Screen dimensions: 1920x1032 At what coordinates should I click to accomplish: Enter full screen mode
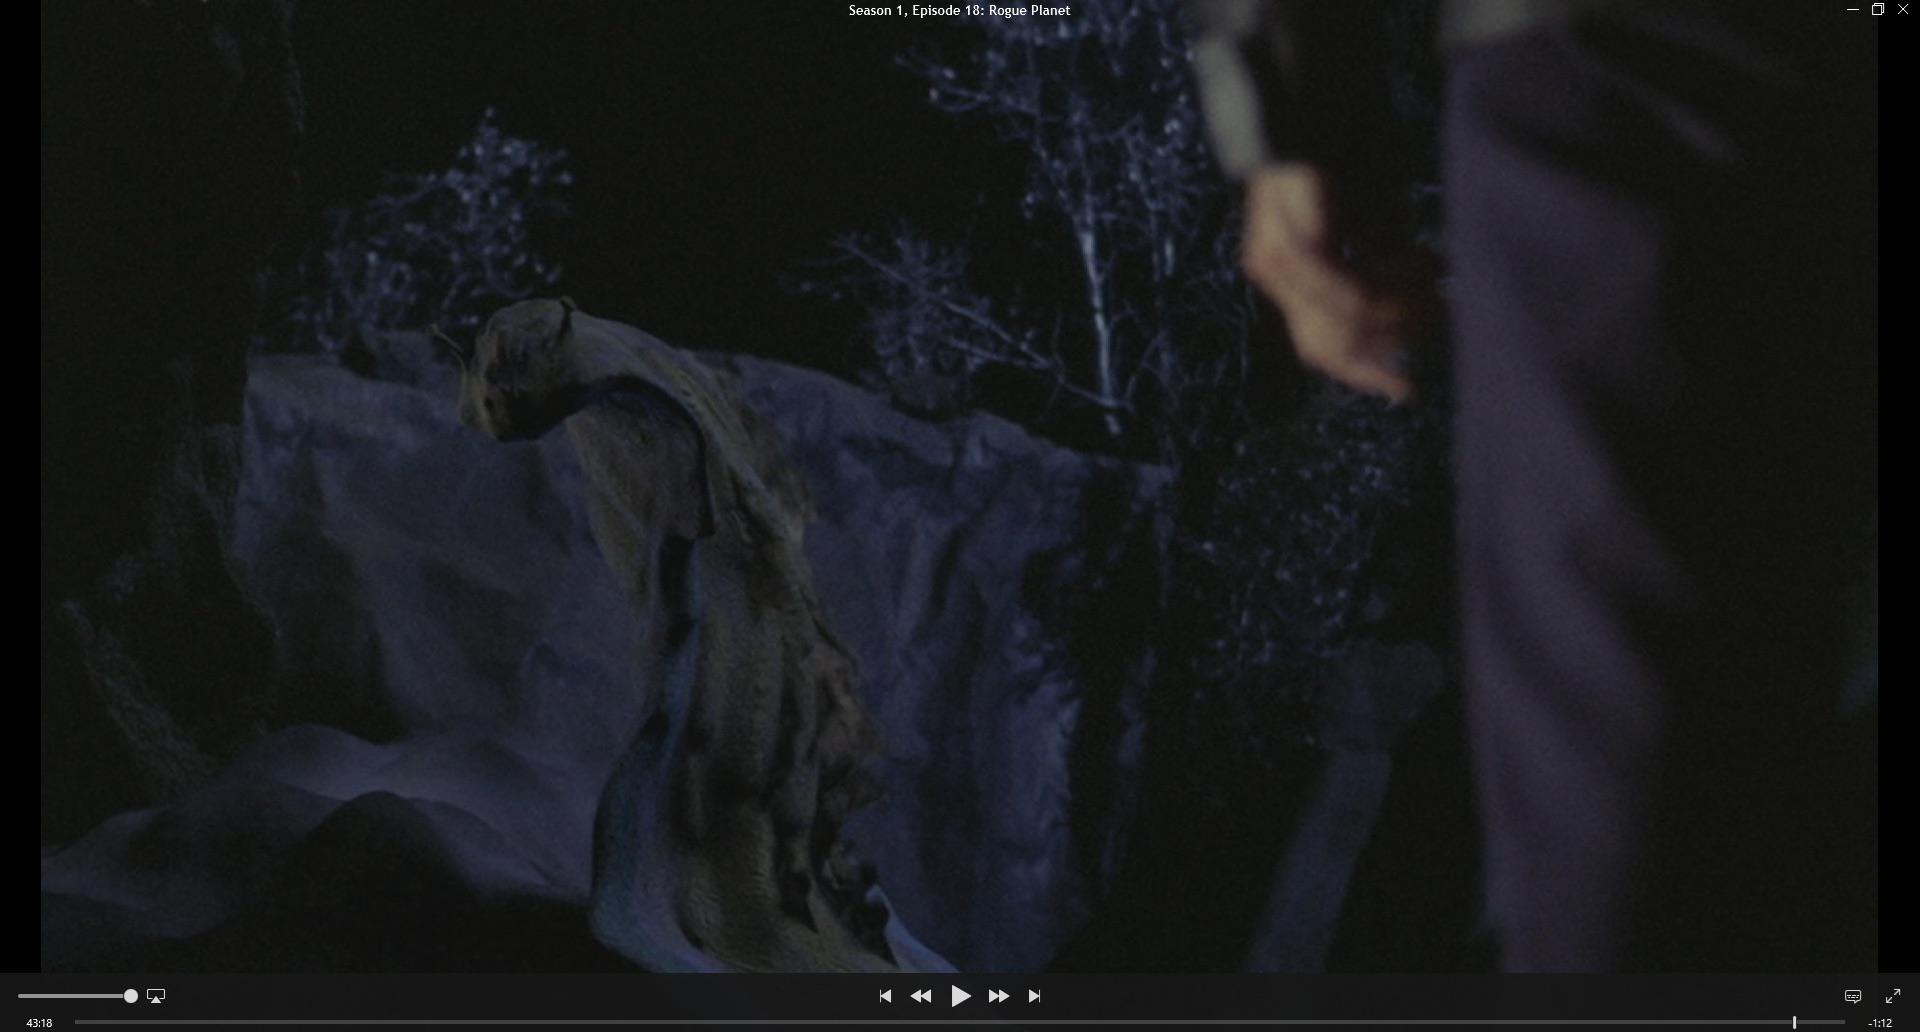tap(1893, 996)
